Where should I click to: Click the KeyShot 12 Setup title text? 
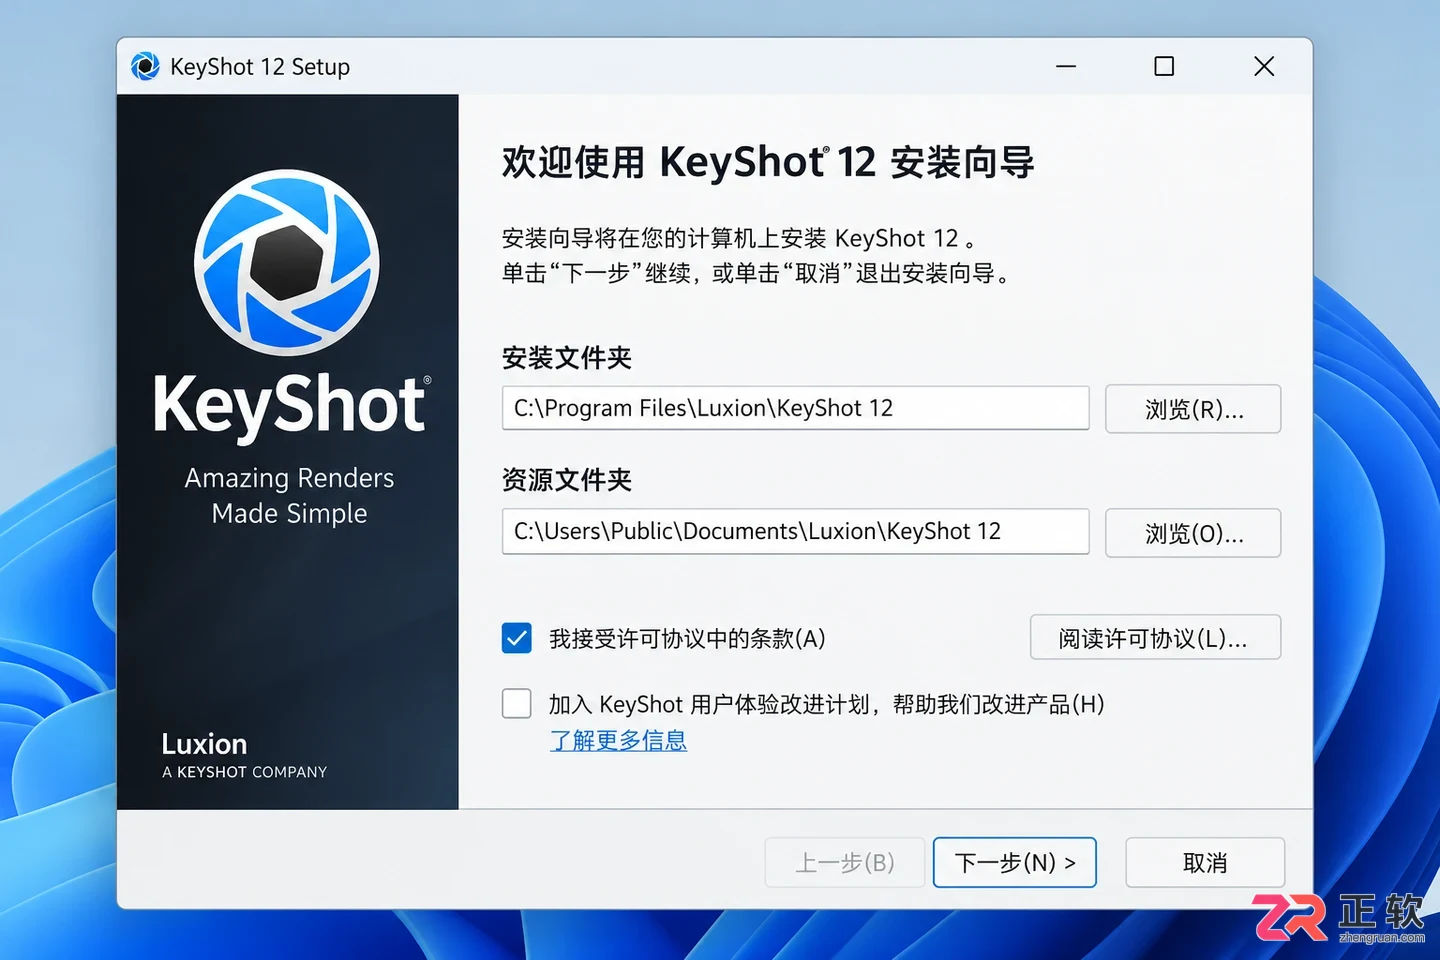(260, 67)
